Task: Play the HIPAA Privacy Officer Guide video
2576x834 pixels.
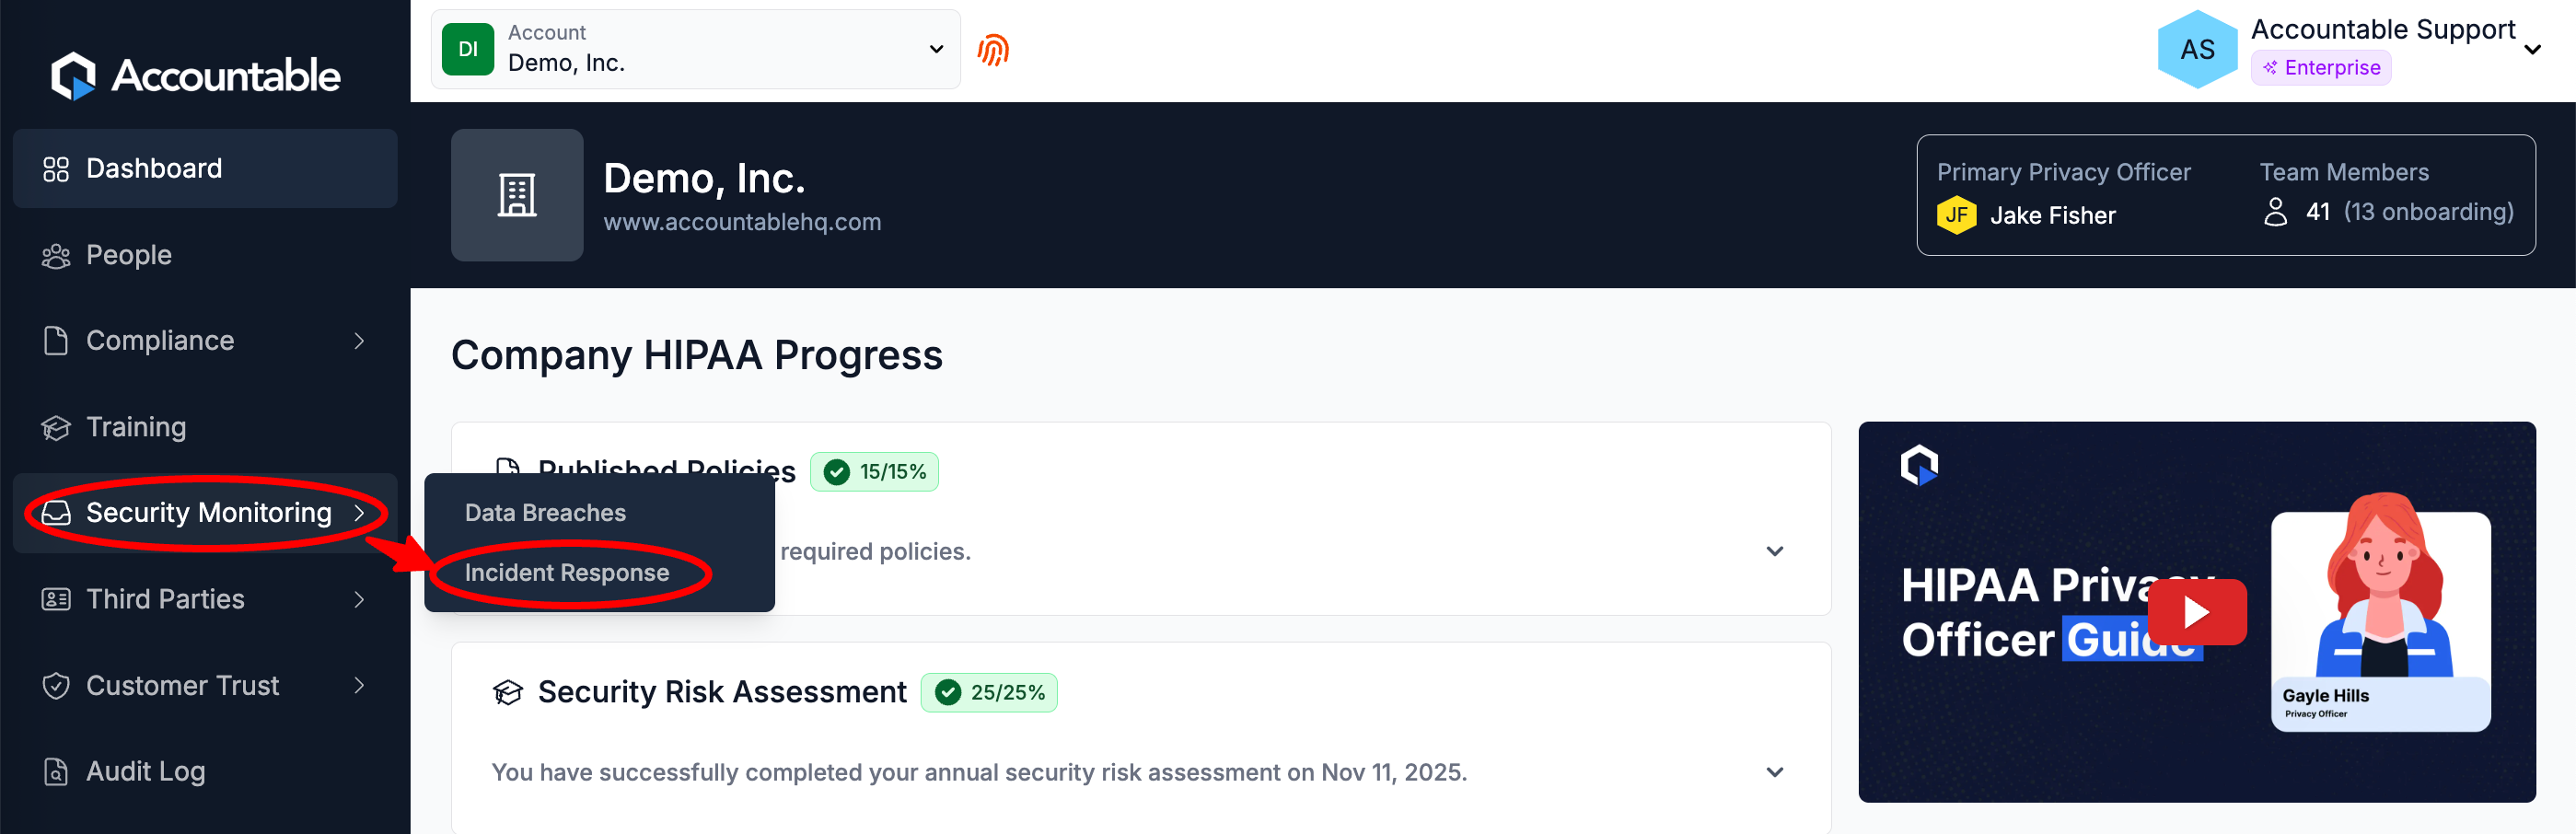Action: [2196, 612]
